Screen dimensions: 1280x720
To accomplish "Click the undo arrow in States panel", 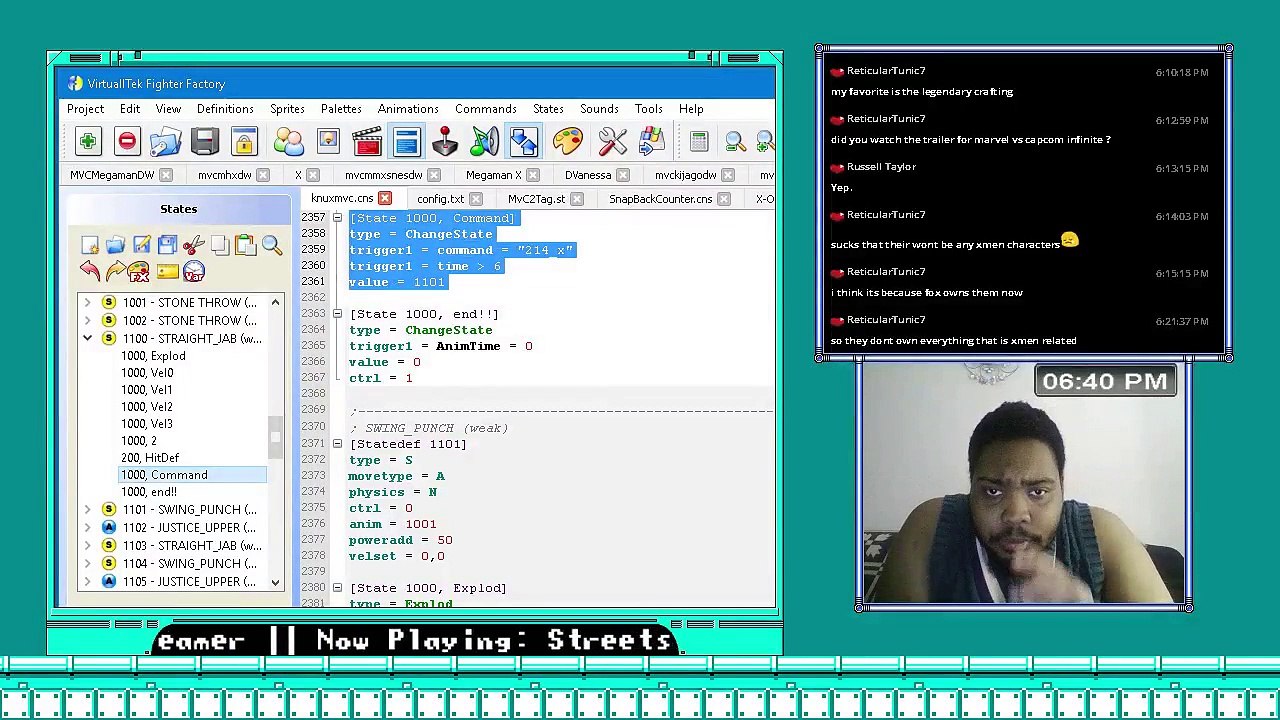I will tap(90, 271).
